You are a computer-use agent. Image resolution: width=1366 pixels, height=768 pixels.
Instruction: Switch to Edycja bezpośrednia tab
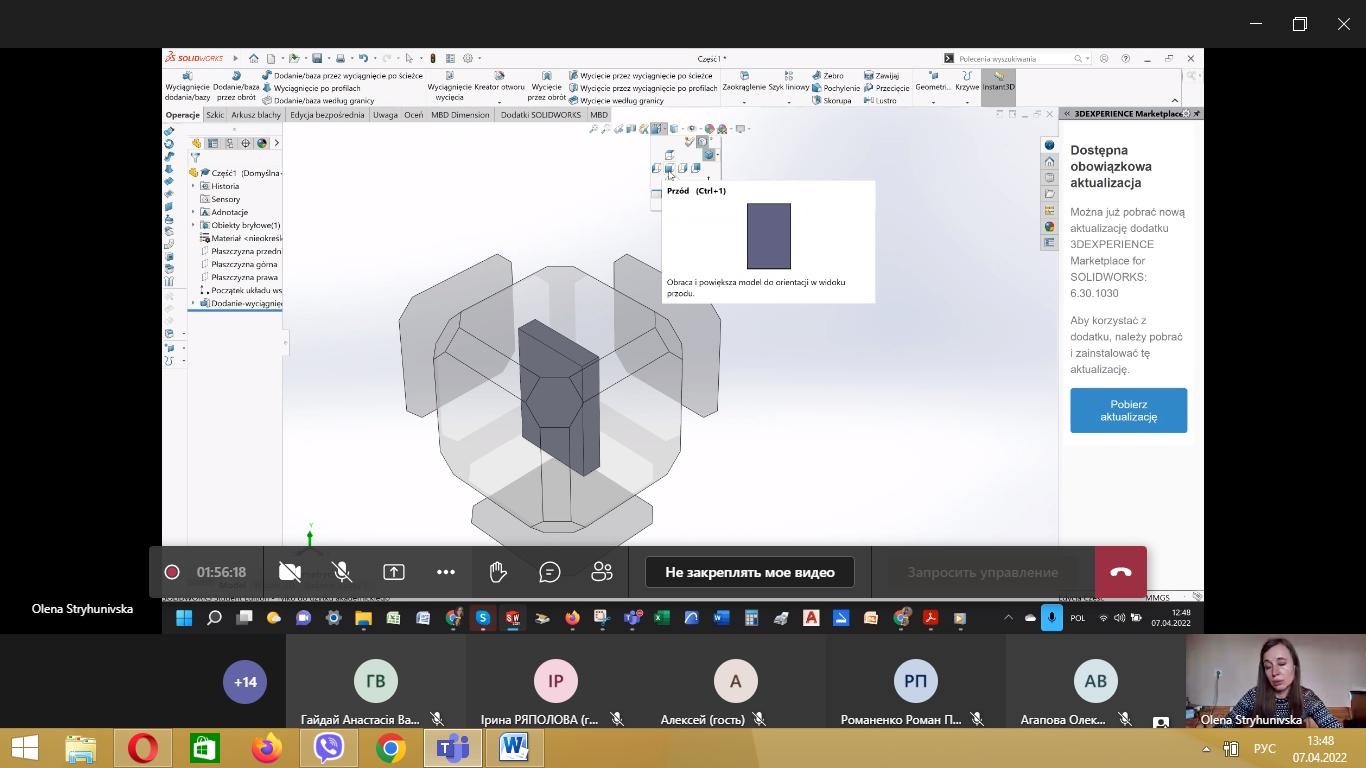pos(327,115)
